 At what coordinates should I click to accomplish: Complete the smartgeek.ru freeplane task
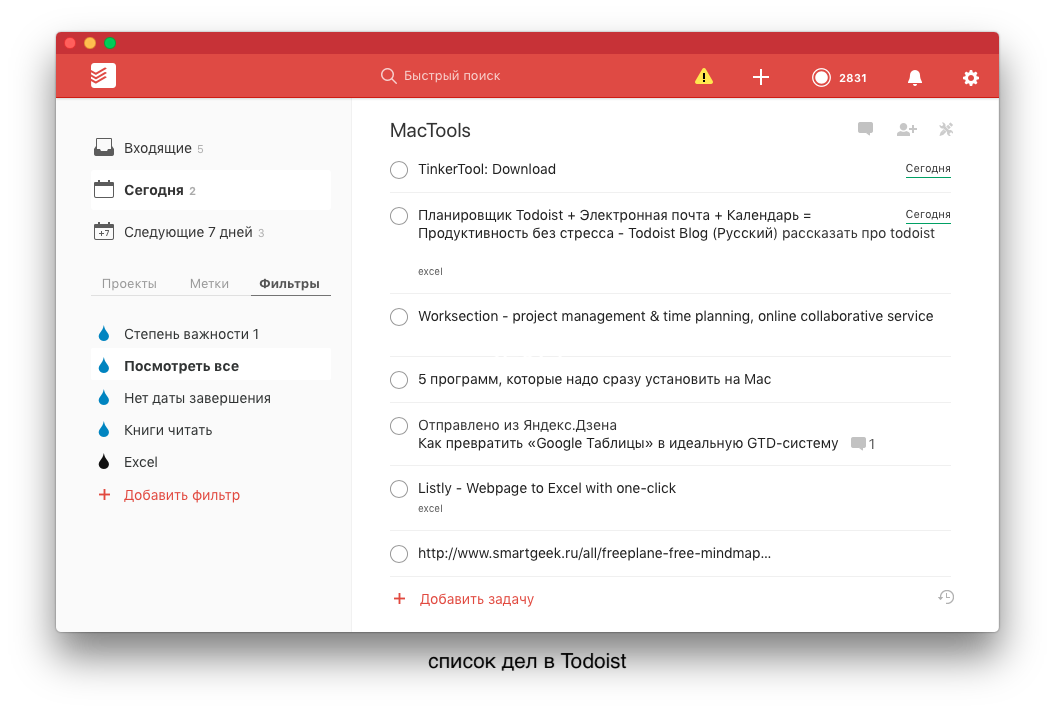click(399, 554)
